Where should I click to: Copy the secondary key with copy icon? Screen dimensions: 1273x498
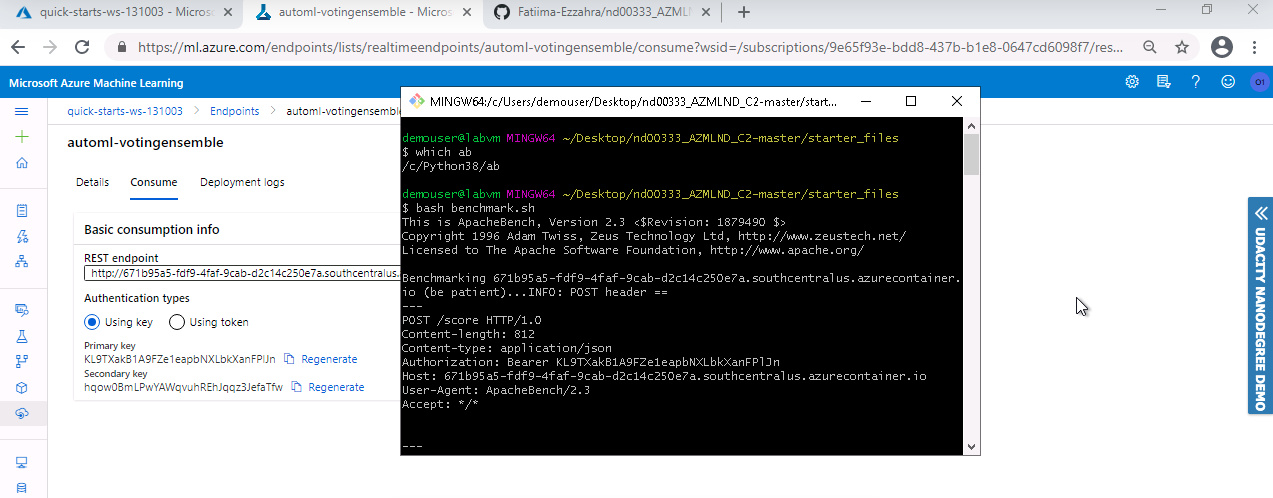296,387
